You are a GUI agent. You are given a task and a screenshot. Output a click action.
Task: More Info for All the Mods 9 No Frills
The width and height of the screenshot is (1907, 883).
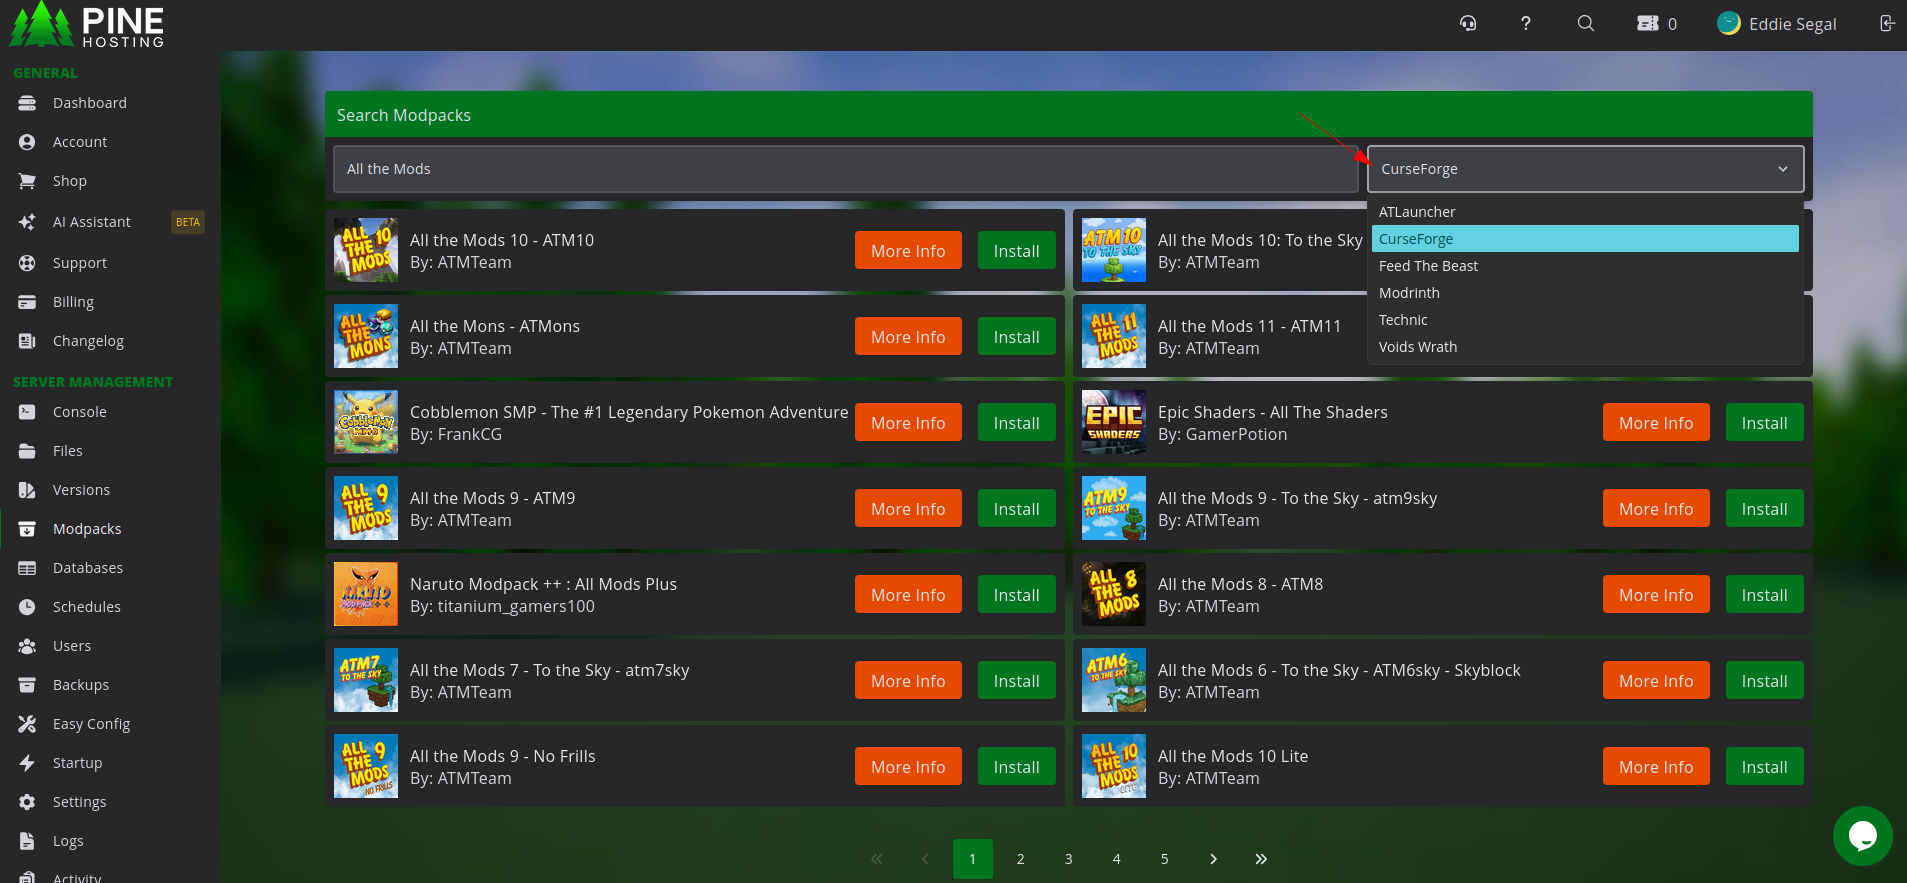point(908,767)
